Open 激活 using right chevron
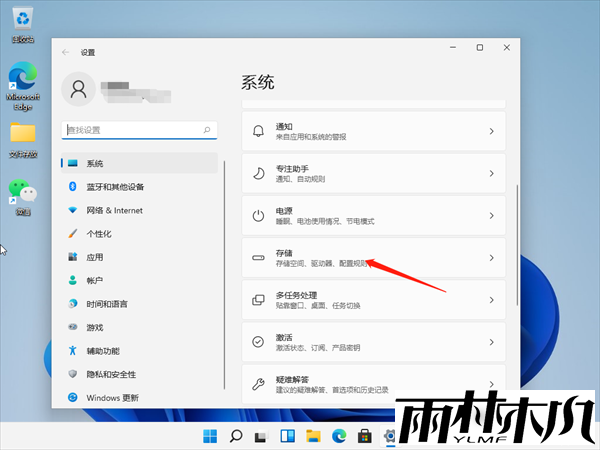Viewport: 600px width, 450px height. coord(491,342)
